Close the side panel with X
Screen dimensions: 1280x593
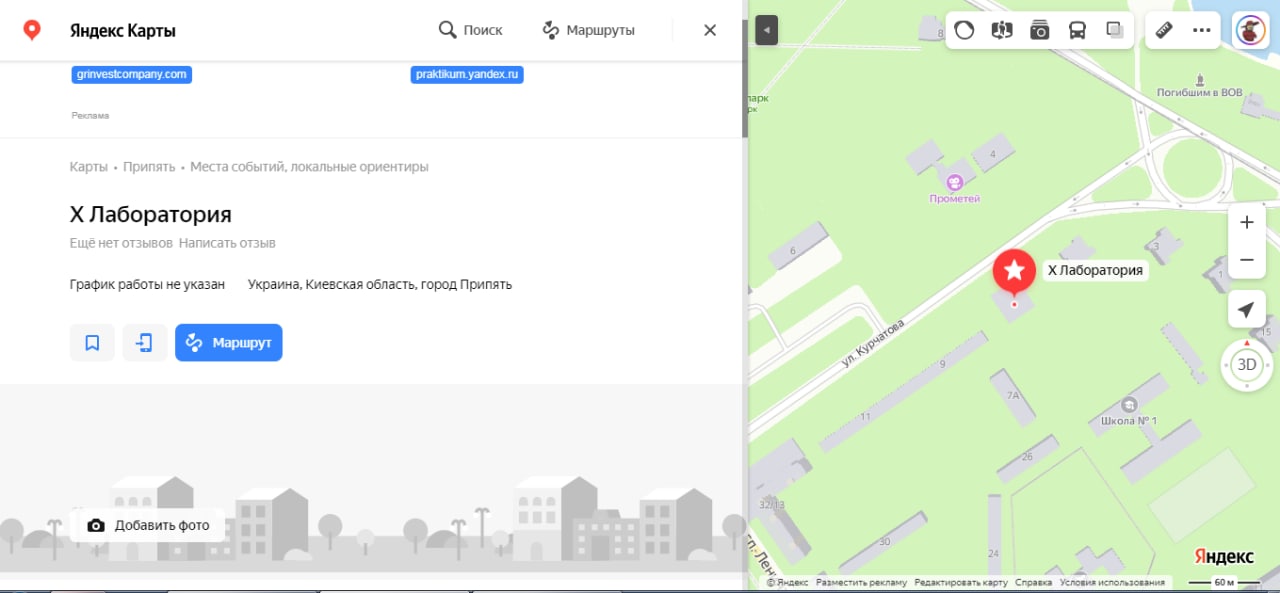(x=710, y=30)
